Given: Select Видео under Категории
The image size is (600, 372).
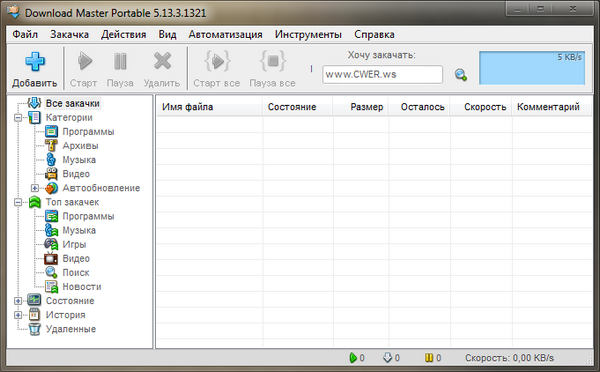Looking at the screenshot, I should (76, 174).
